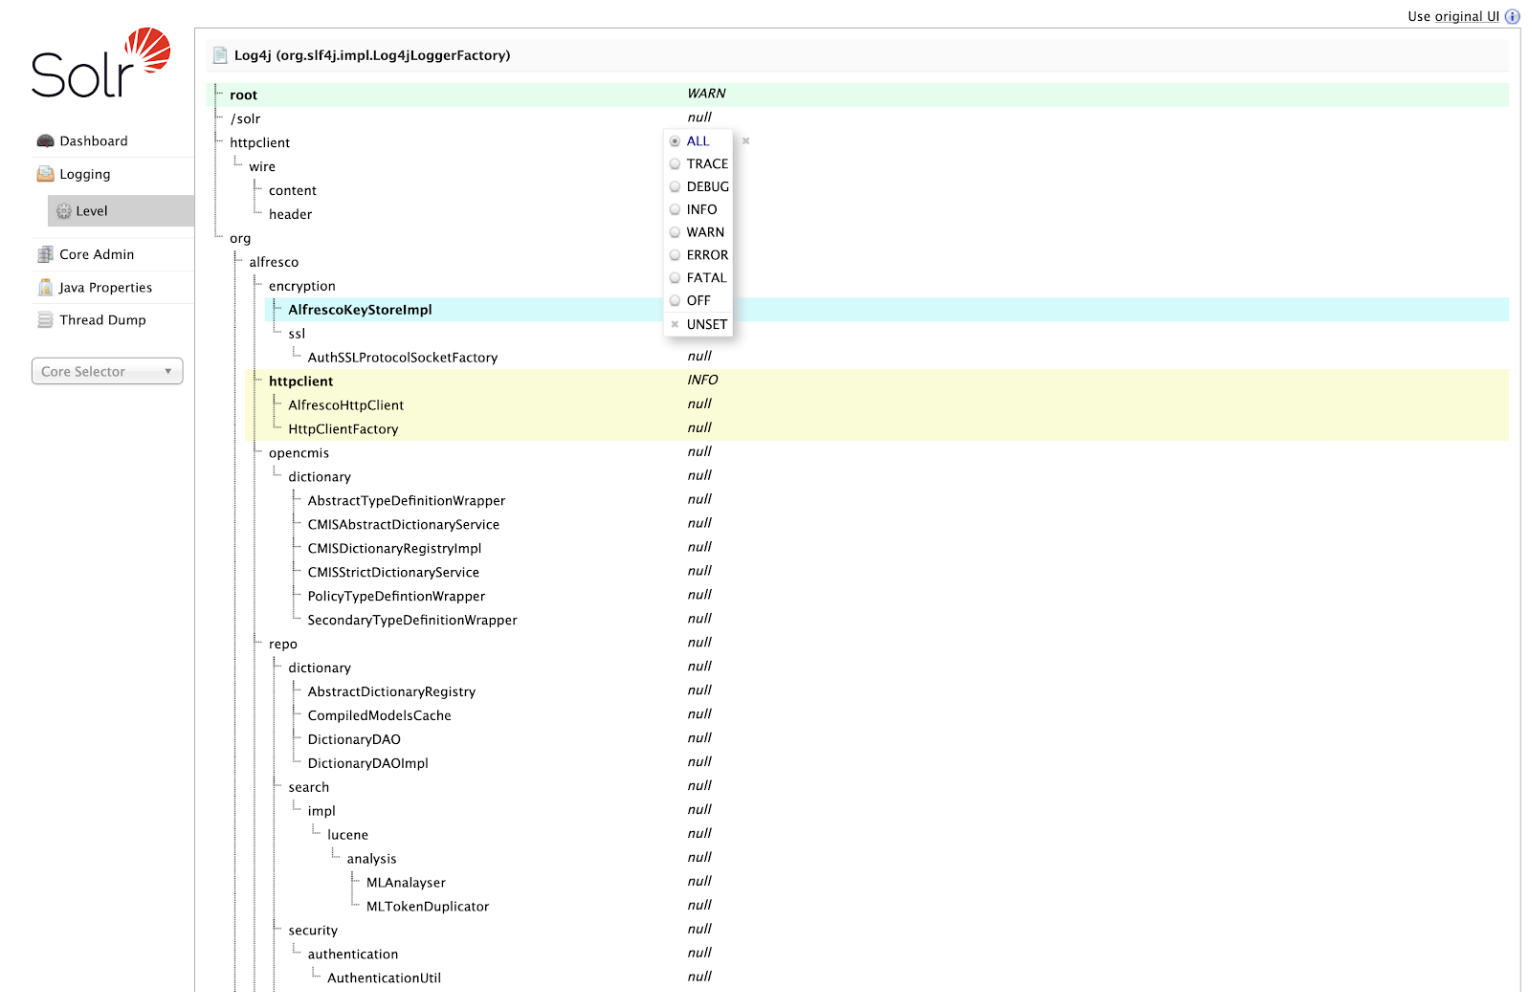Screen dimensions: 1532x992
Task: Click the Dashboard icon in sidebar
Action: coord(45,141)
